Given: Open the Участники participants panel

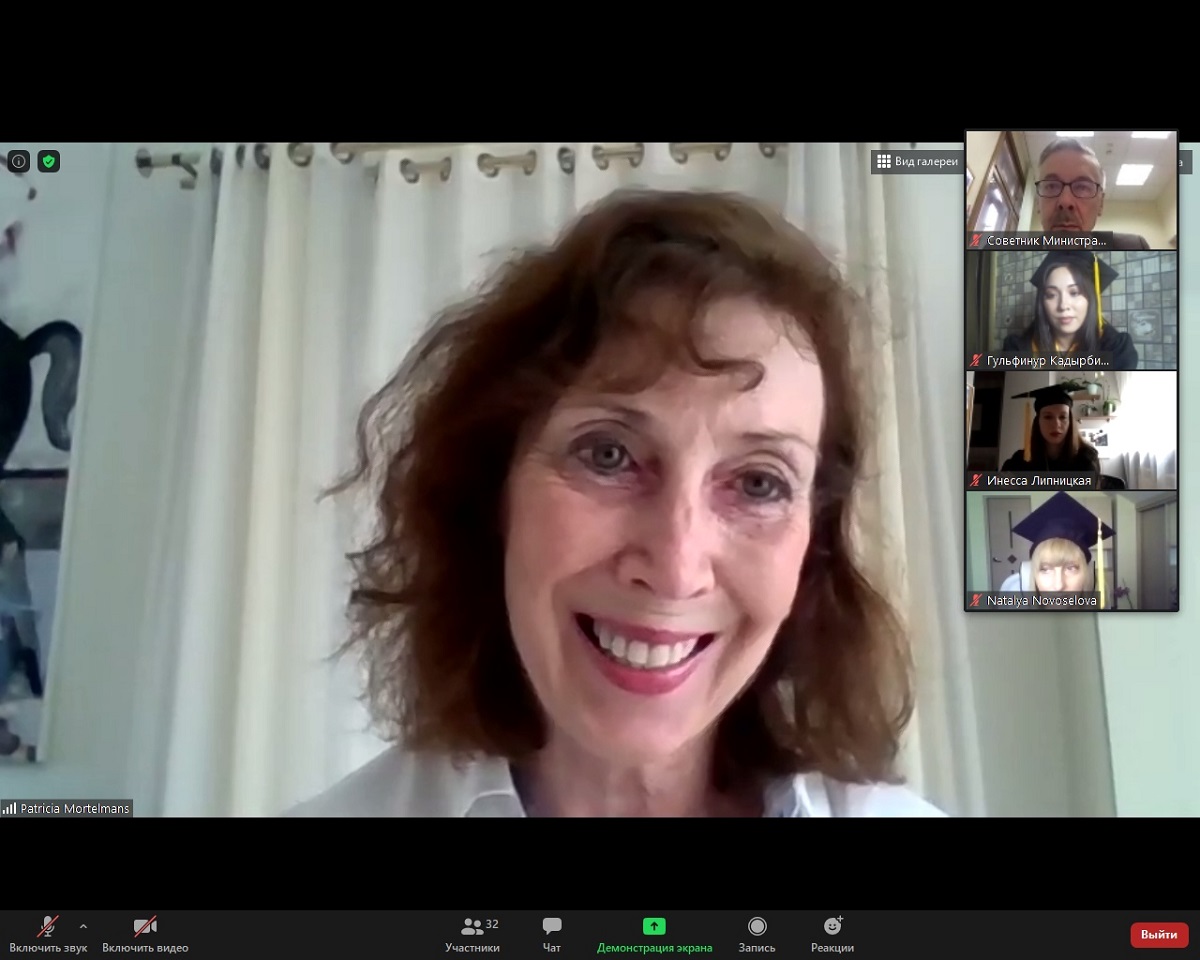Looking at the screenshot, I should 473,934.
